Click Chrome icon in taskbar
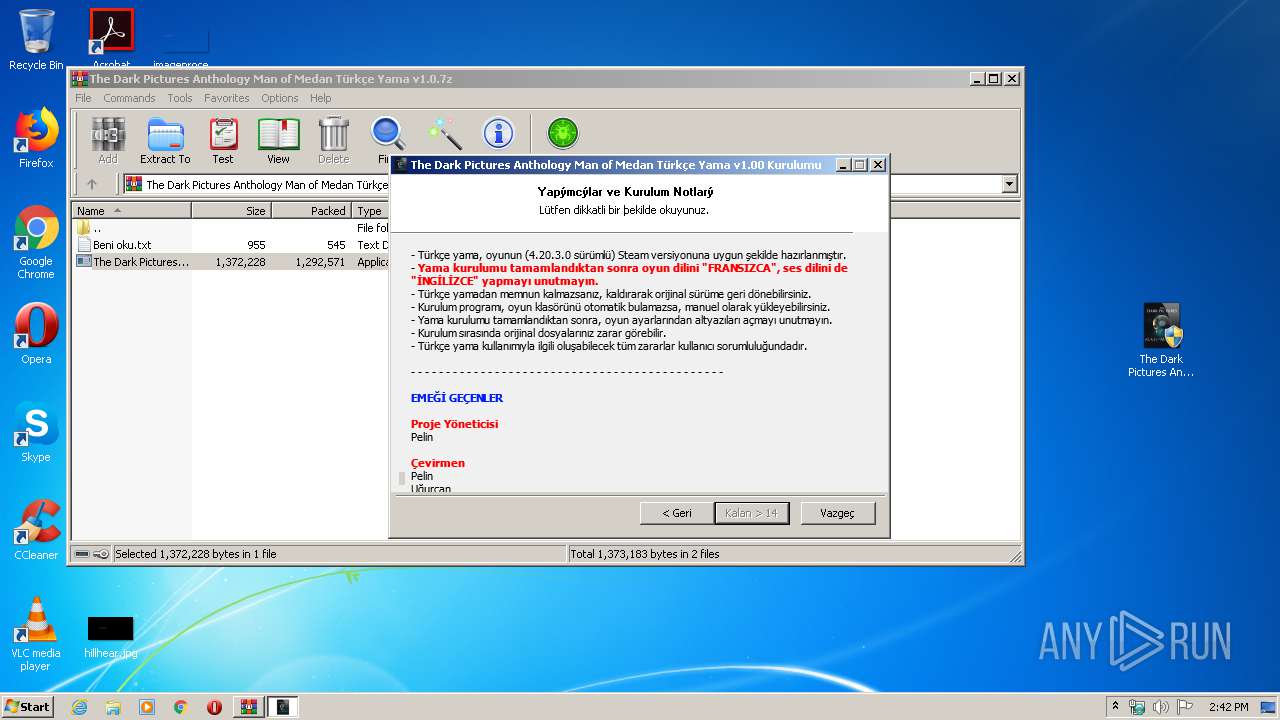1280x720 pixels. [x=181, y=707]
